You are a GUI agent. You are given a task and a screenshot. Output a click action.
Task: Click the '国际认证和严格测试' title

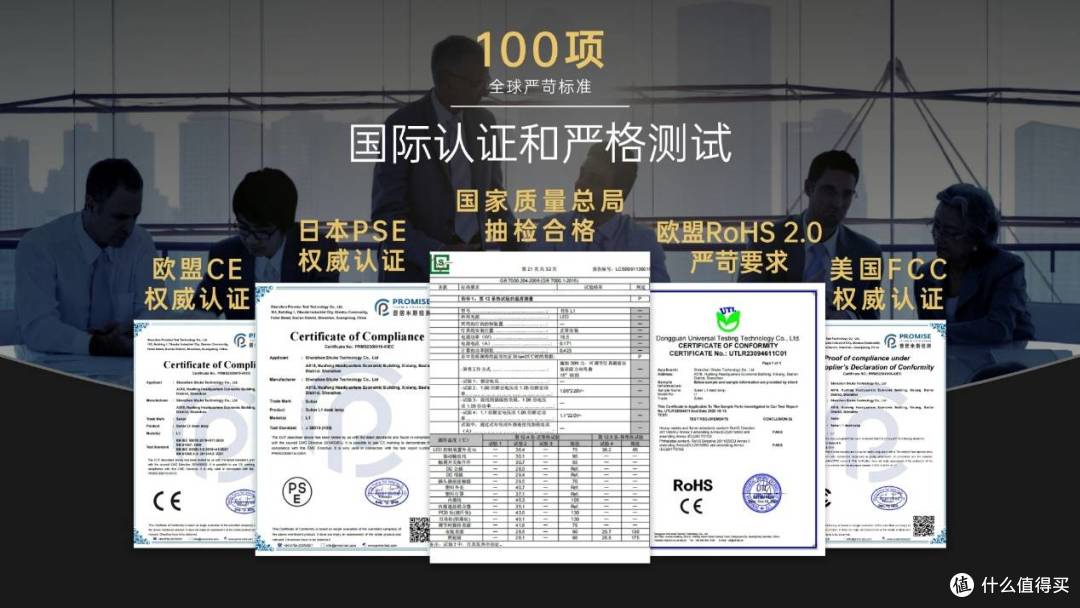pyautogui.click(x=540, y=143)
